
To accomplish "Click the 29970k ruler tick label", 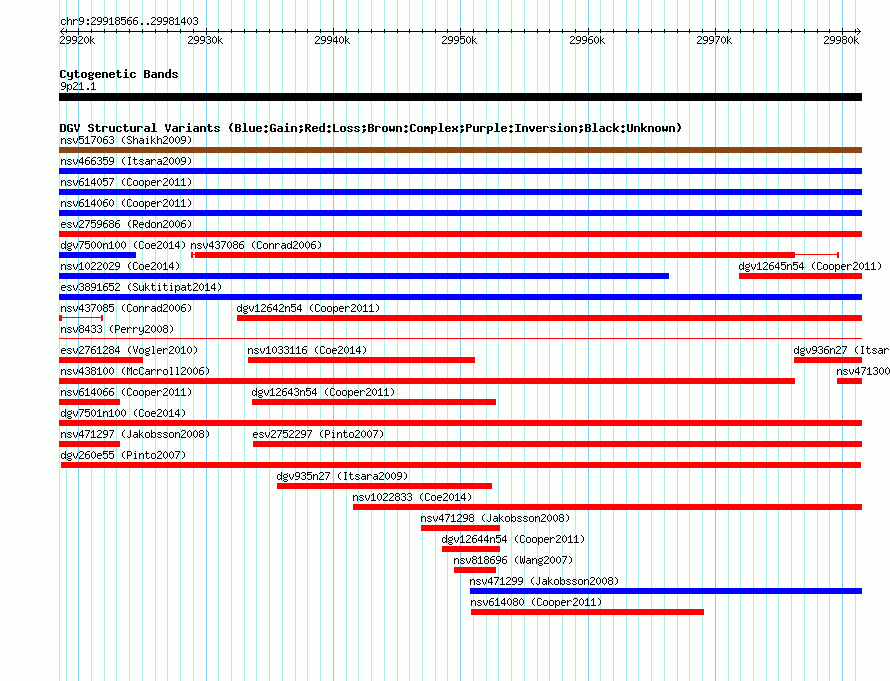I will click(x=714, y=40).
